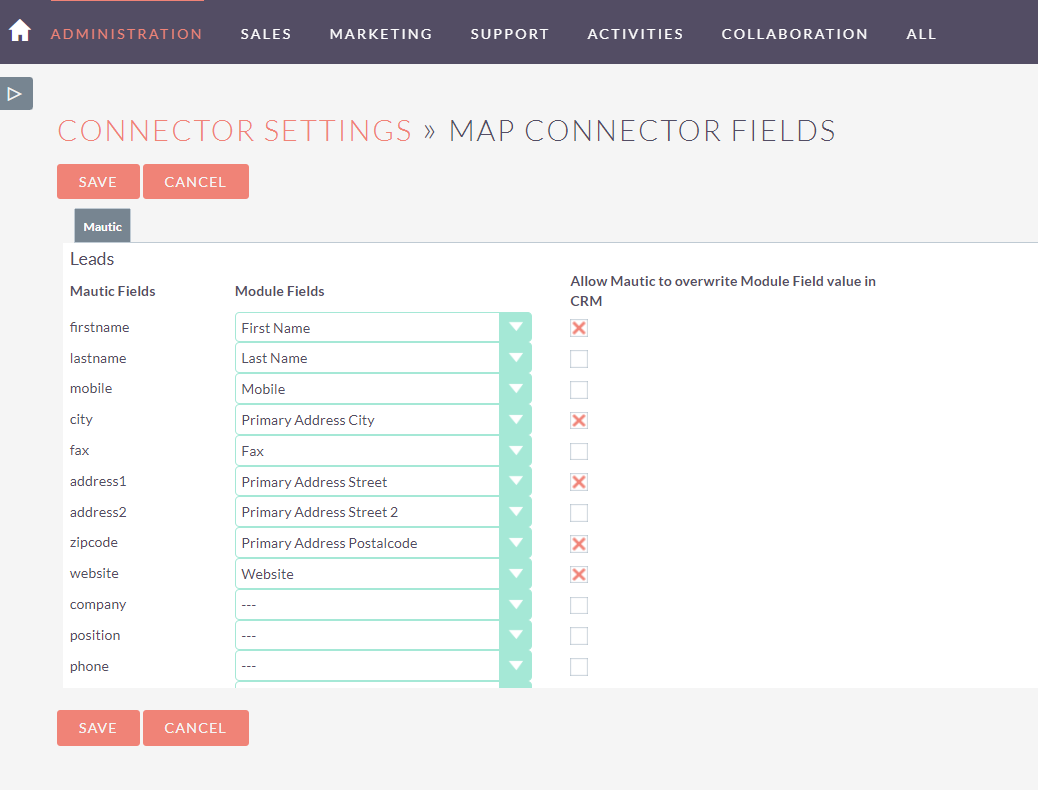1038x790 pixels.
Task: Disable overwrite checkbox for city field
Action: point(579,420)
